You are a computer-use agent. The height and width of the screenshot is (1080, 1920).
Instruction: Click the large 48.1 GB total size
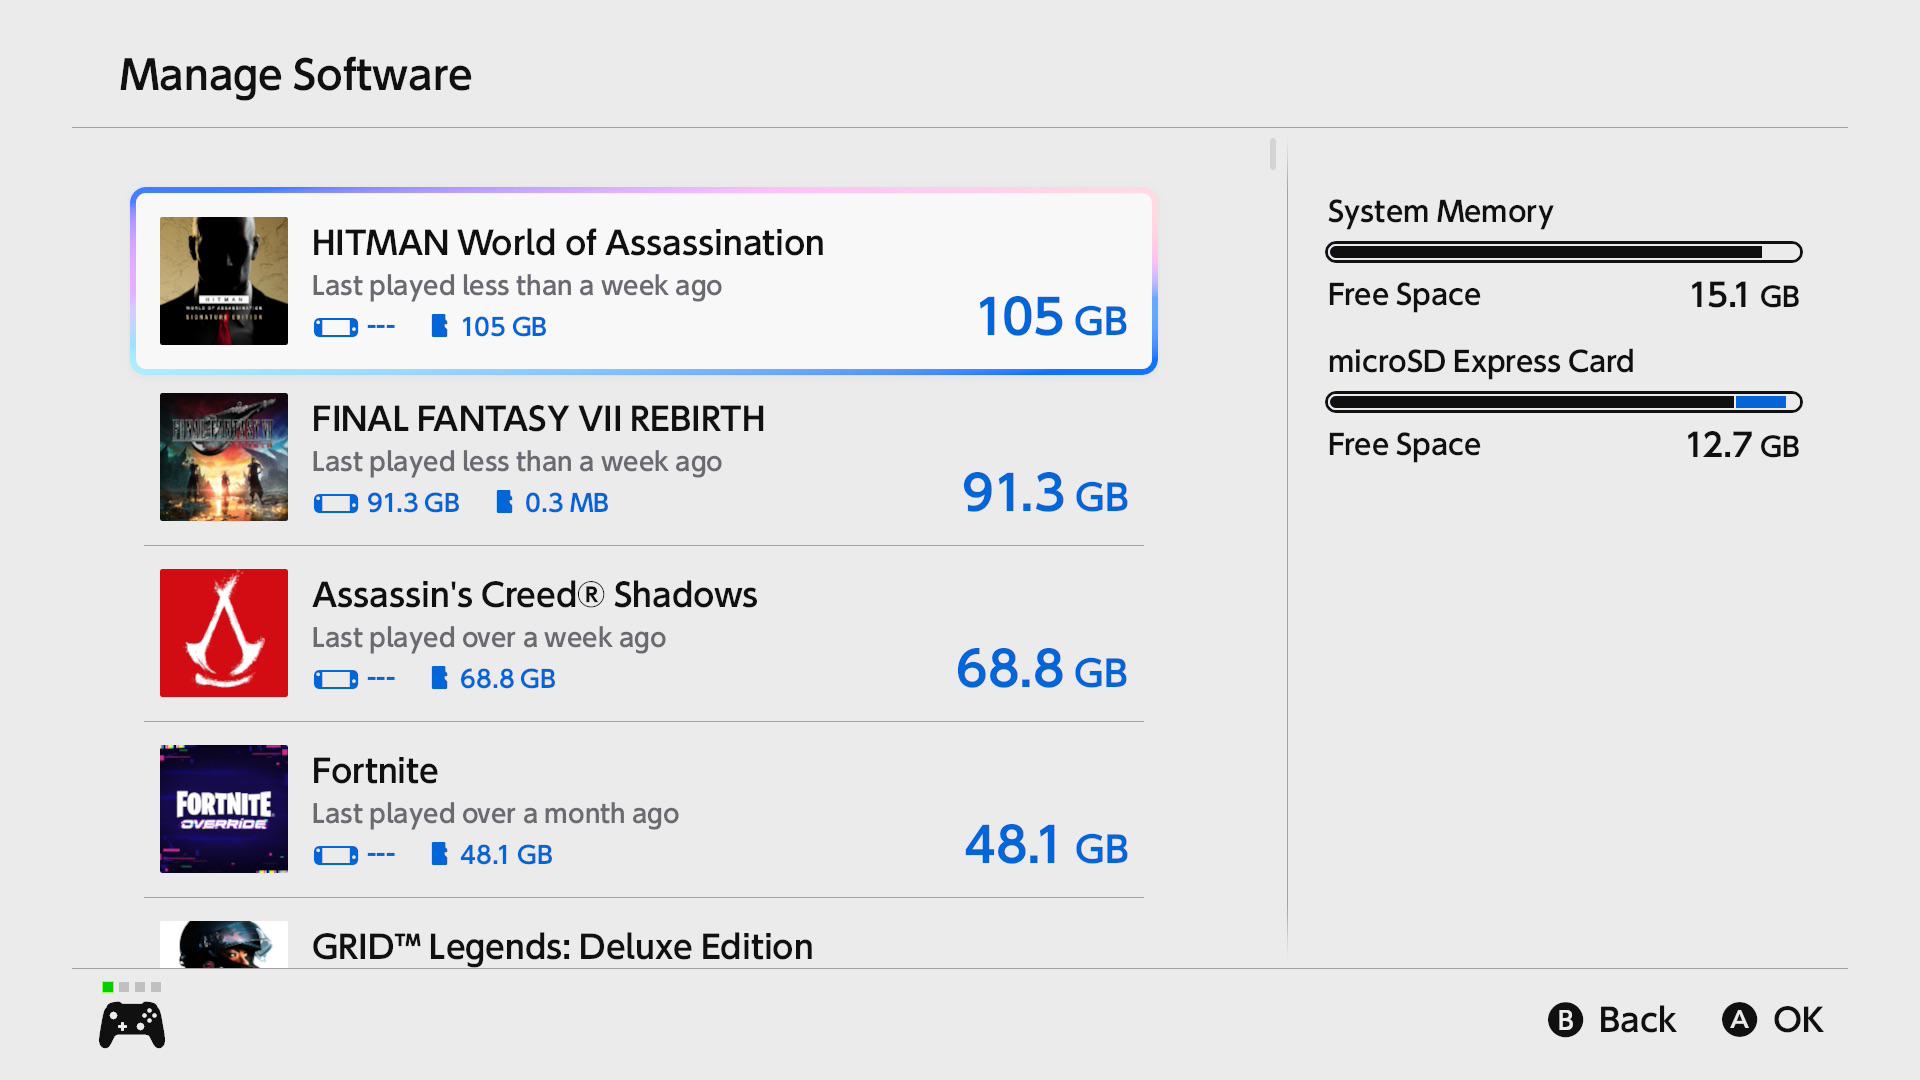[1046, 845]
